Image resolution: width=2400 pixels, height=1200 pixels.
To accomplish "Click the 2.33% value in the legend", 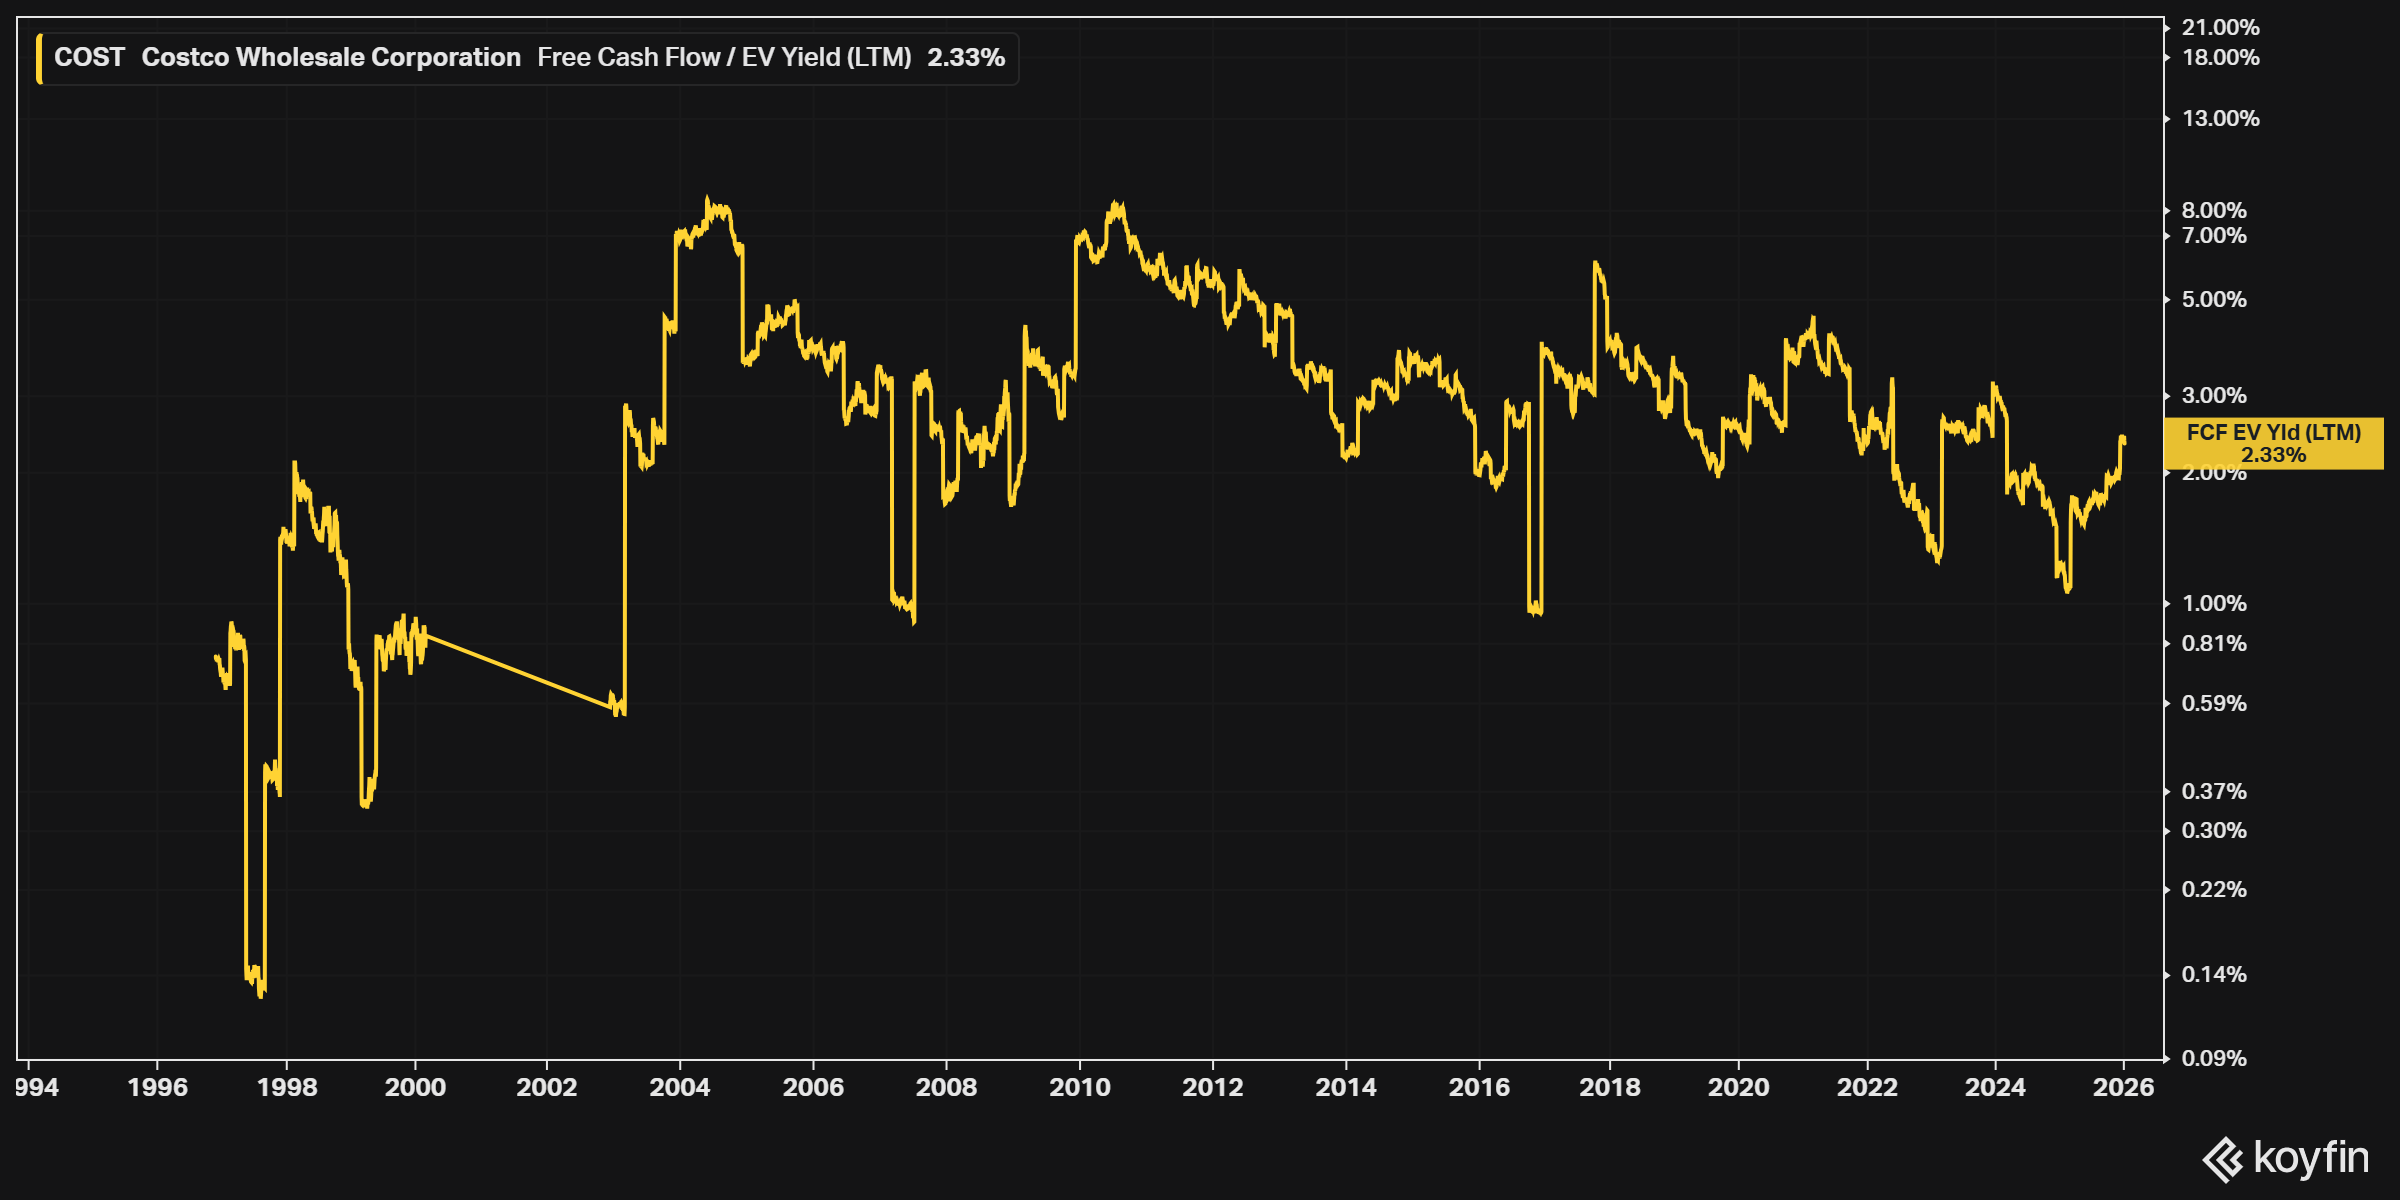I will (965, 58).
